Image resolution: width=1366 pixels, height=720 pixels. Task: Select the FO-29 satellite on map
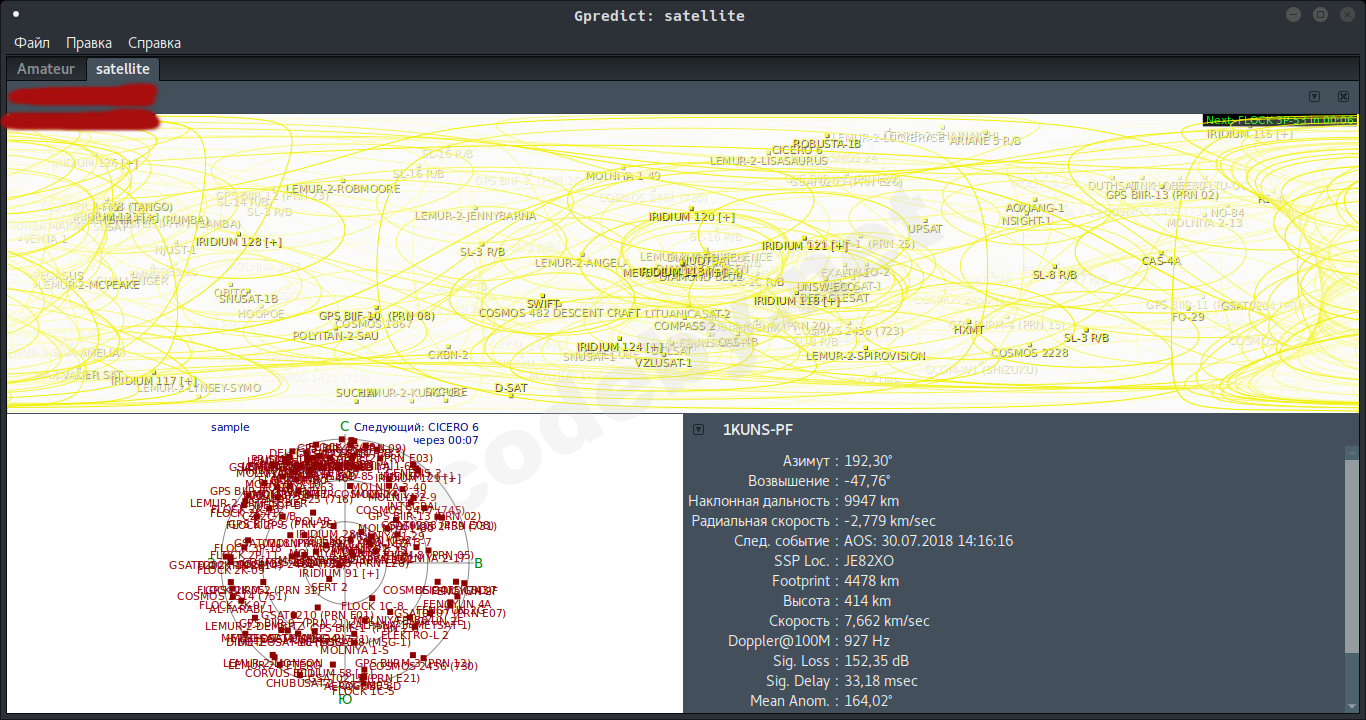(x=1187, y=317)
